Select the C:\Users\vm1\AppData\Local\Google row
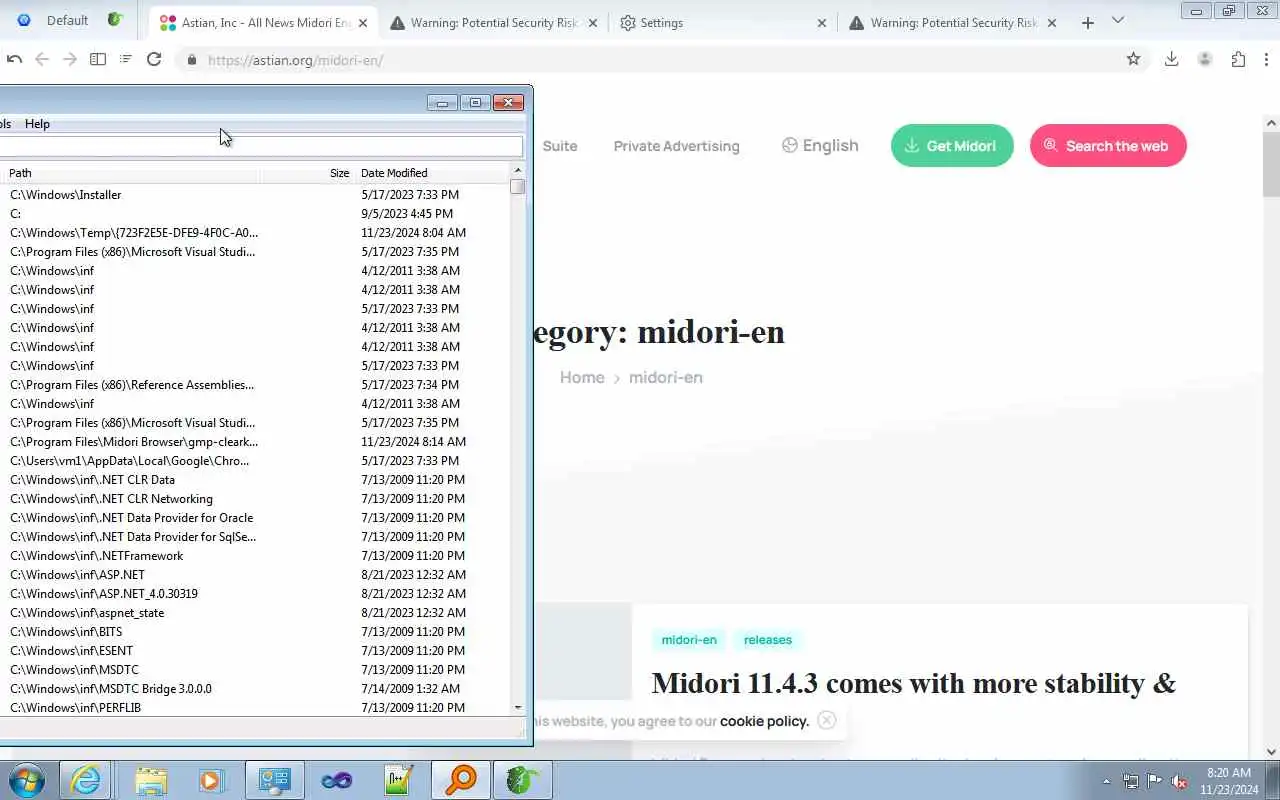This screenshot has width=1280, height=800. [255, 461]
